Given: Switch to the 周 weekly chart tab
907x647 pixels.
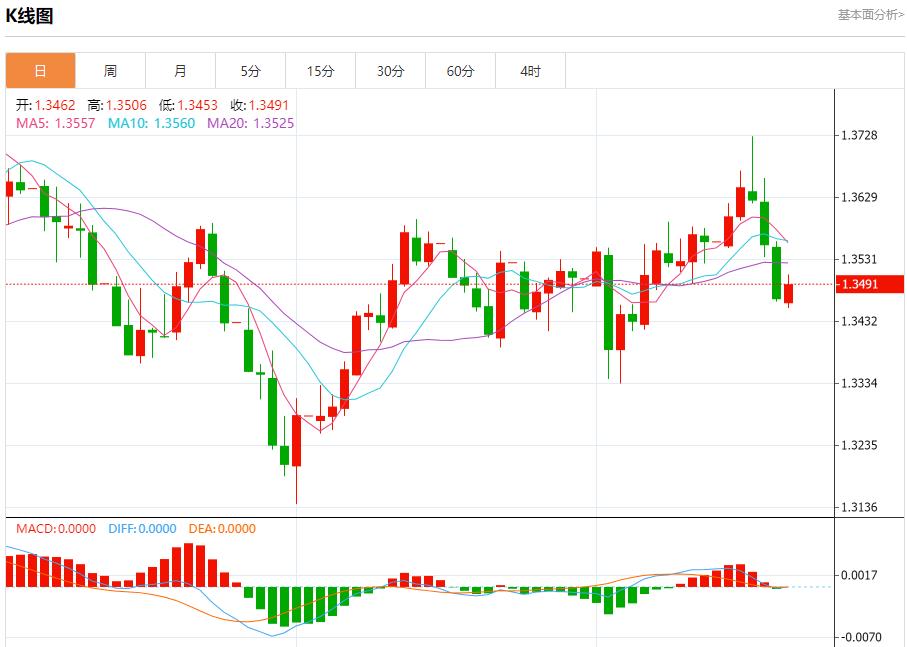Looking at the screenshot, I should (111, 70).
